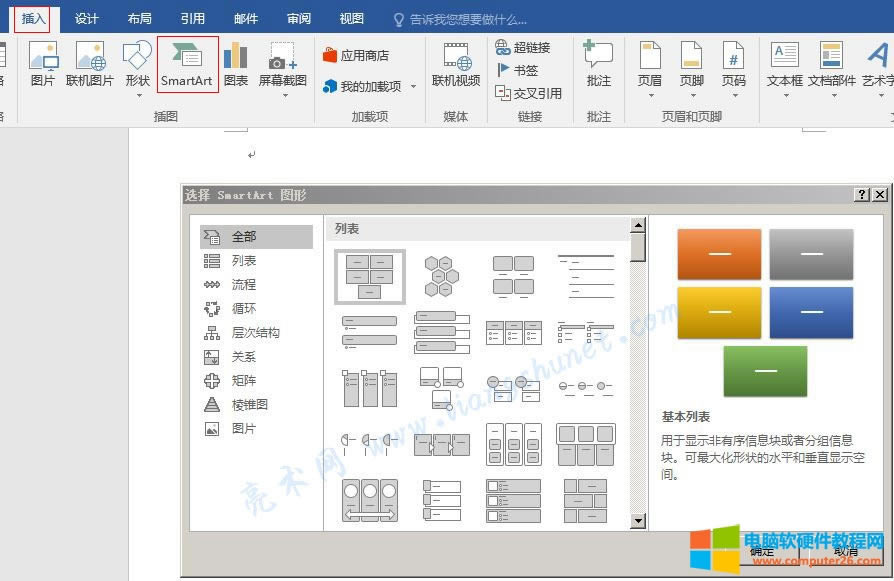Click the 联机图片 online pictures icon
Screen dimensions: 894x581
[90, 65]
